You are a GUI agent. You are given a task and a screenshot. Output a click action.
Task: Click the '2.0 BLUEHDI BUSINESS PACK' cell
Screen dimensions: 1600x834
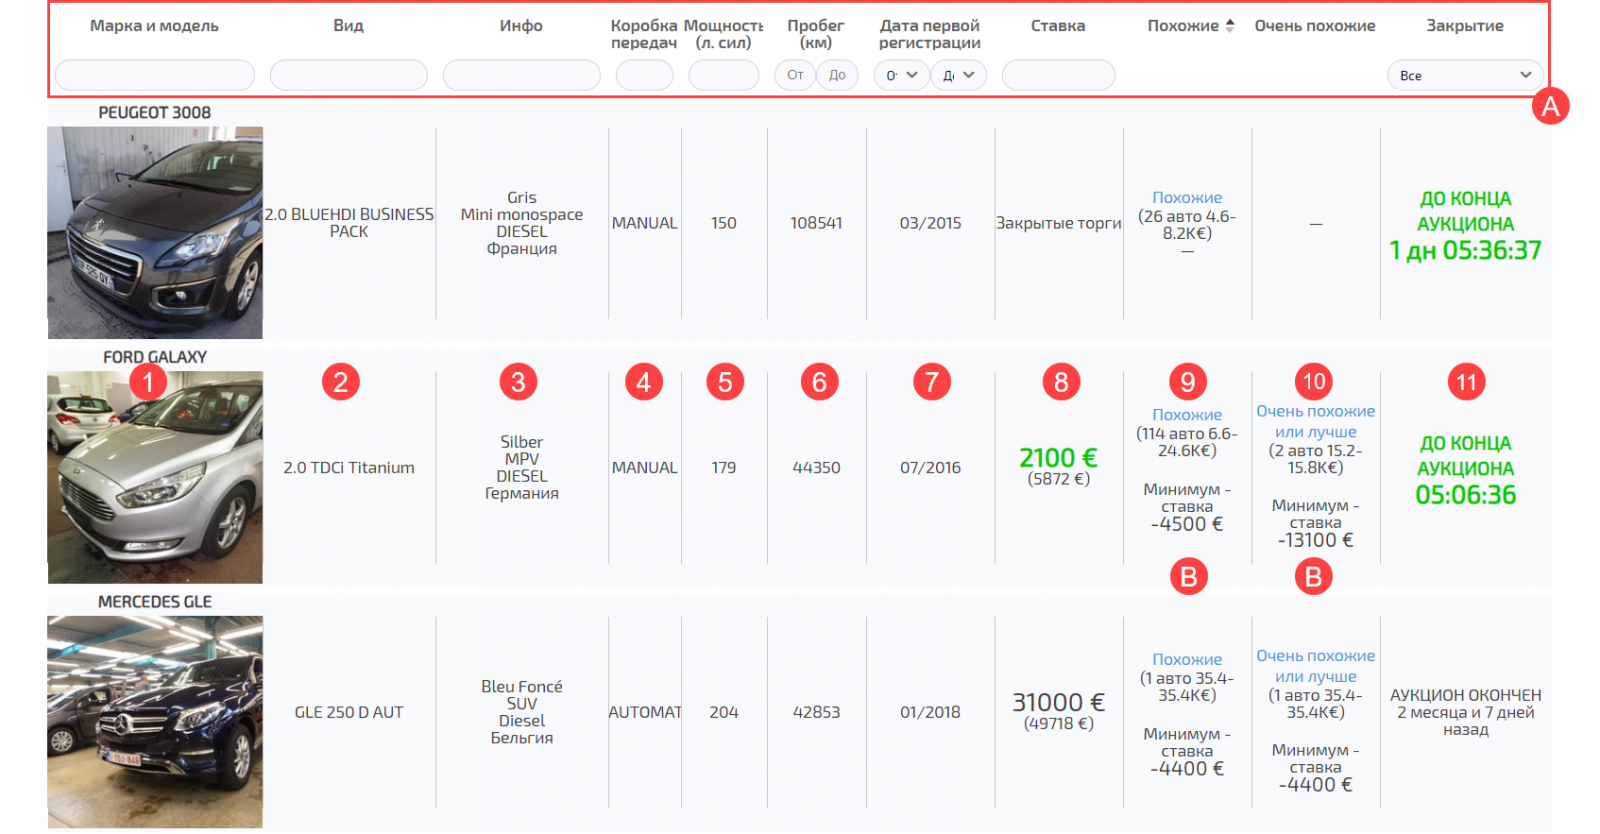click(349, 223)
